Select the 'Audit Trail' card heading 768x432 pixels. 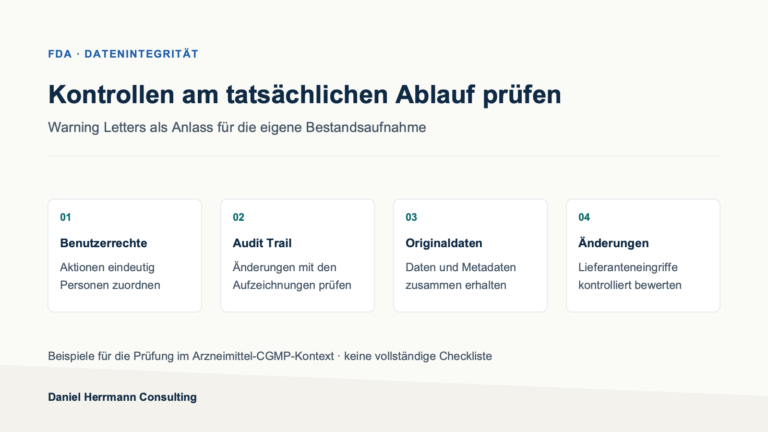click(x=262, y=243)
